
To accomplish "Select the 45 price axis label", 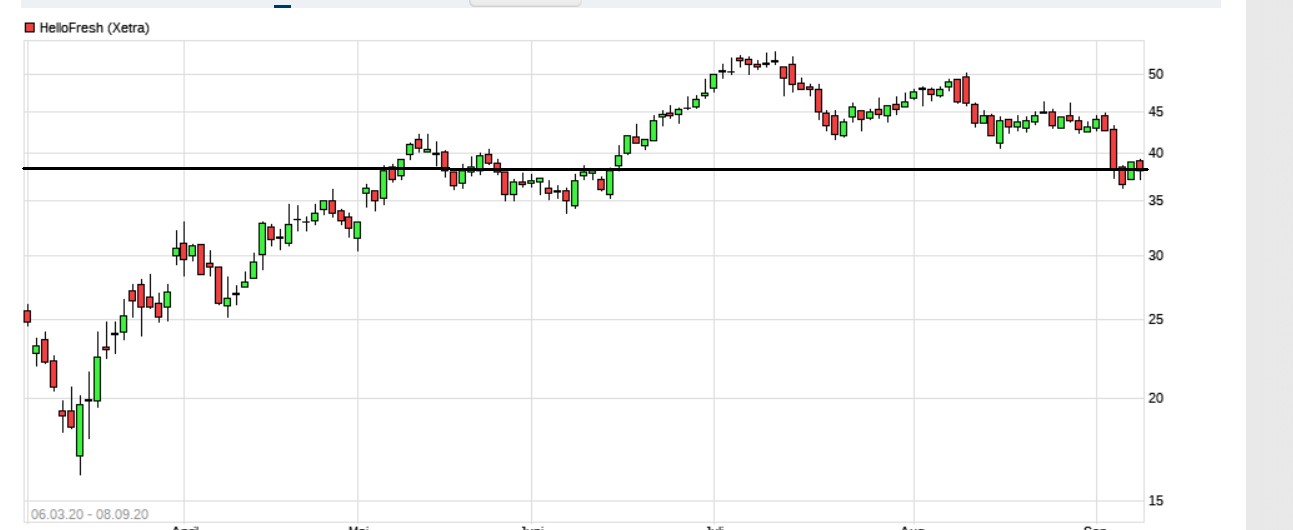I will pyautogui.click(x=1156, y=112).
